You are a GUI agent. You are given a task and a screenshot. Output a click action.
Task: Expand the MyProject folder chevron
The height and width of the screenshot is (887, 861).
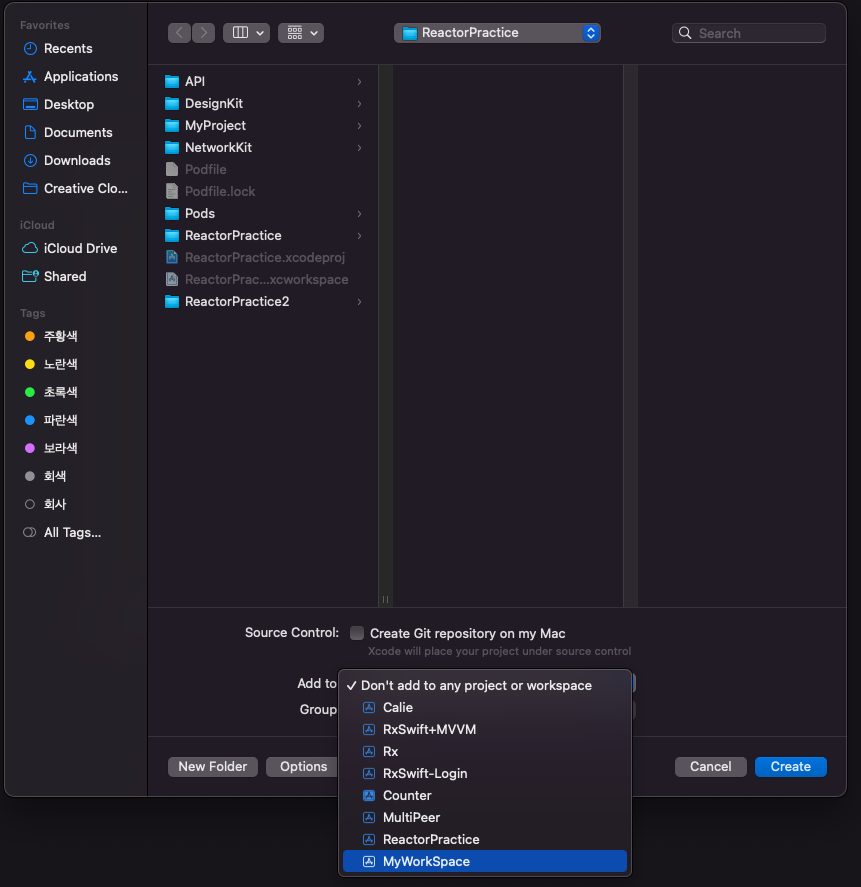click(x=359, y=126)
